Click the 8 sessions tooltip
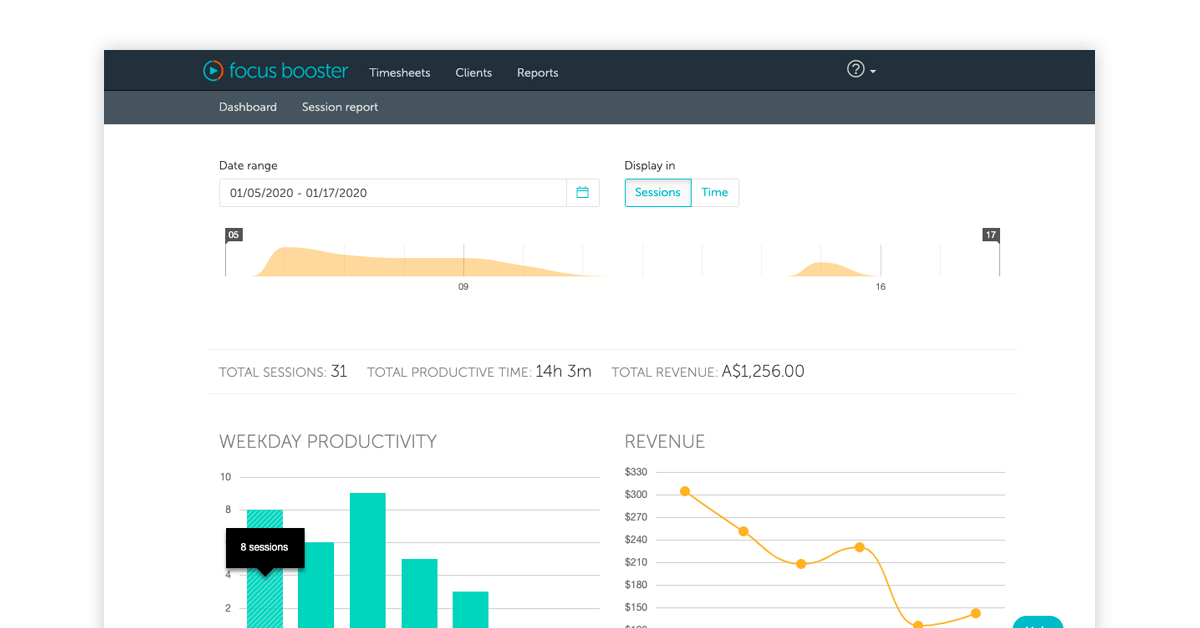Image resolution: width=1200 pixels, height=628 pixels. [265, 548]
